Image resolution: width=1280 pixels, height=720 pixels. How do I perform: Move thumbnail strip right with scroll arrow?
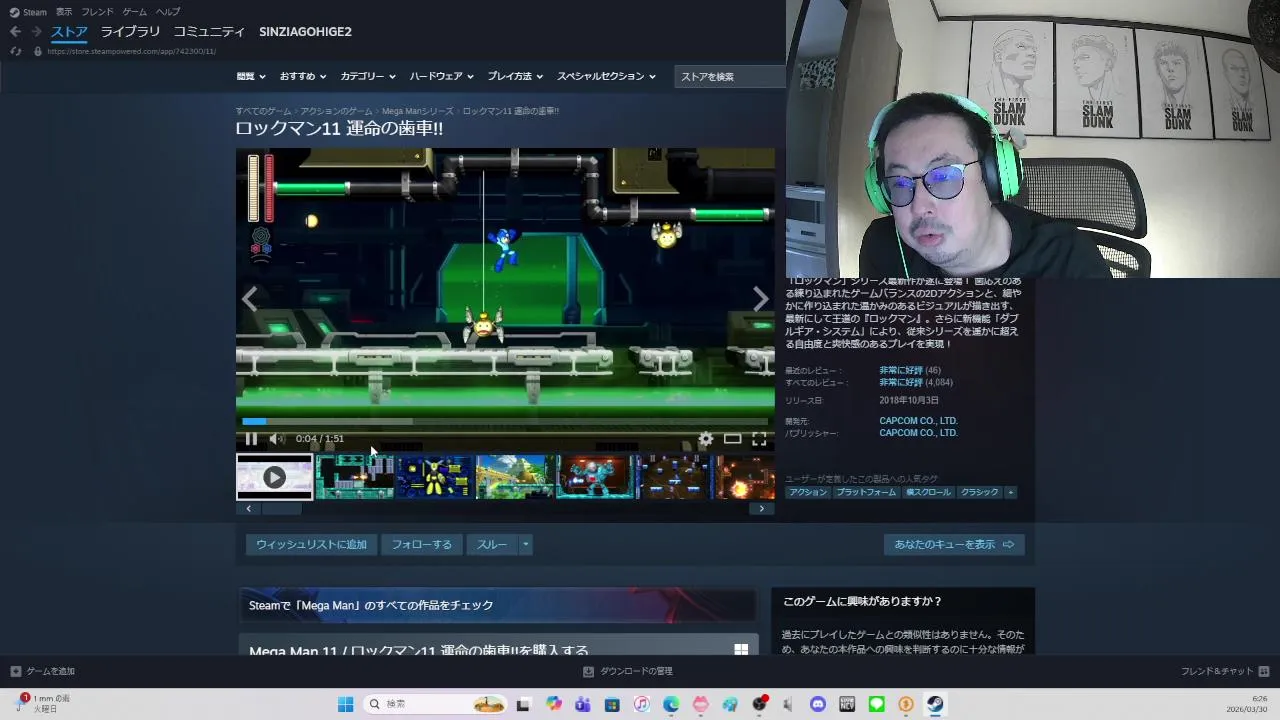[x=761, y=509]
